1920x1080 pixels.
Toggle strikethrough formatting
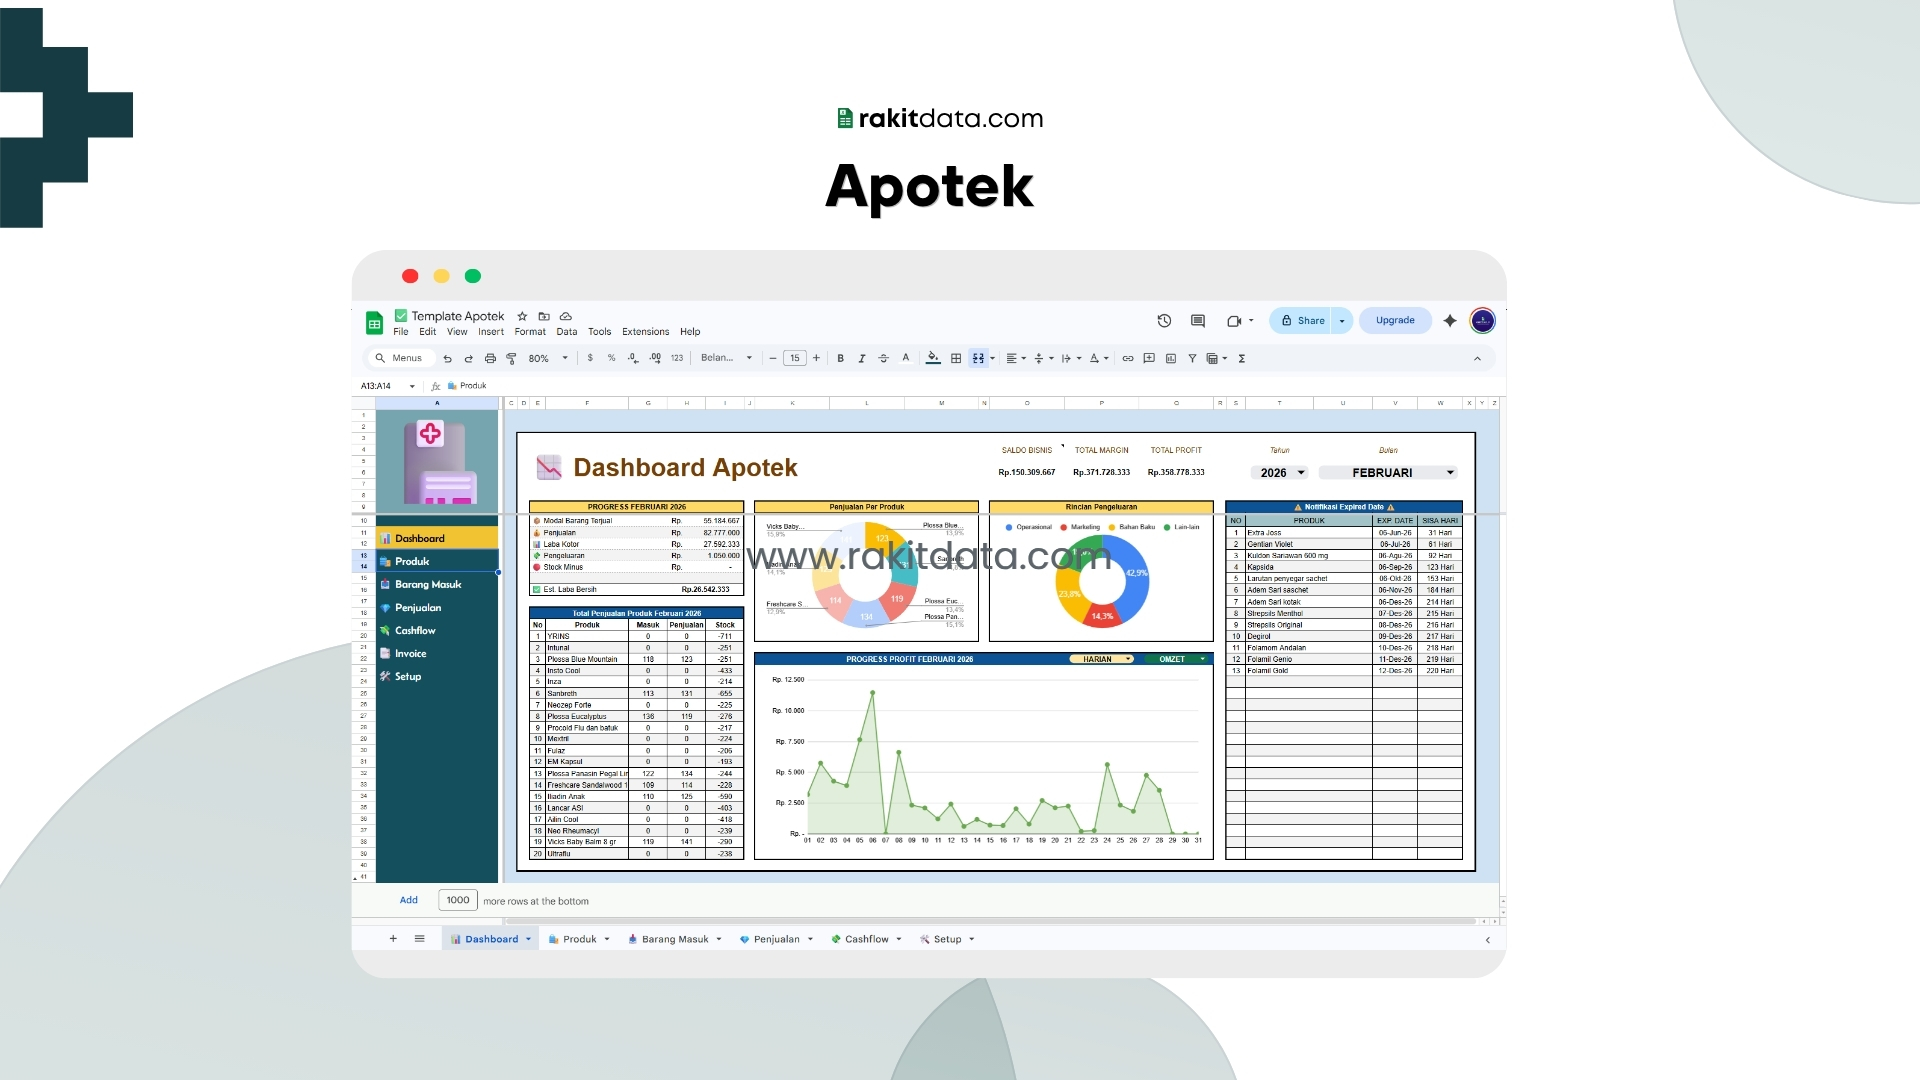(x=883, y=358)
